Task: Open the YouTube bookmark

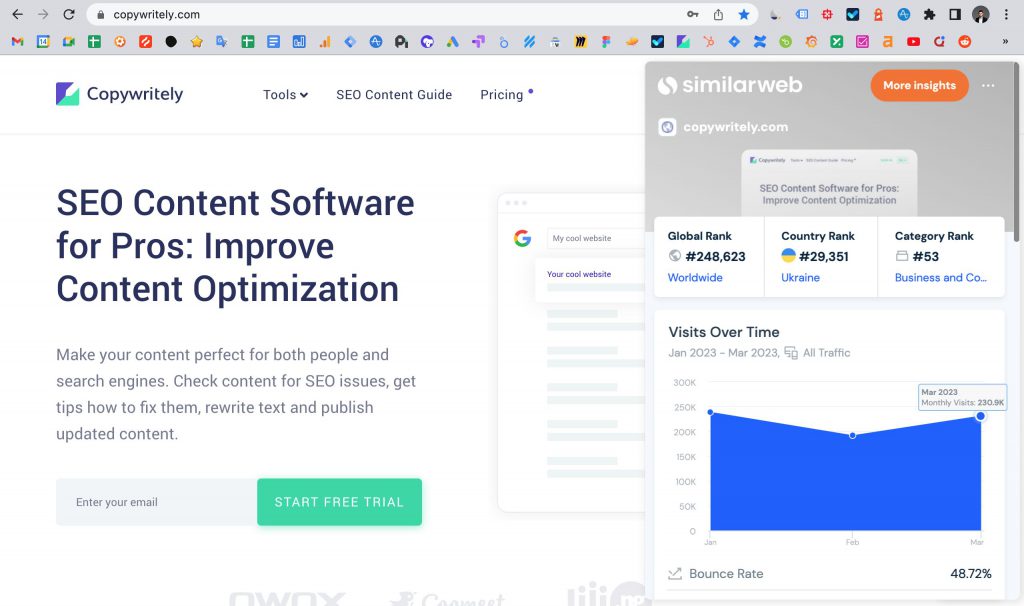Action: (913, 42)
